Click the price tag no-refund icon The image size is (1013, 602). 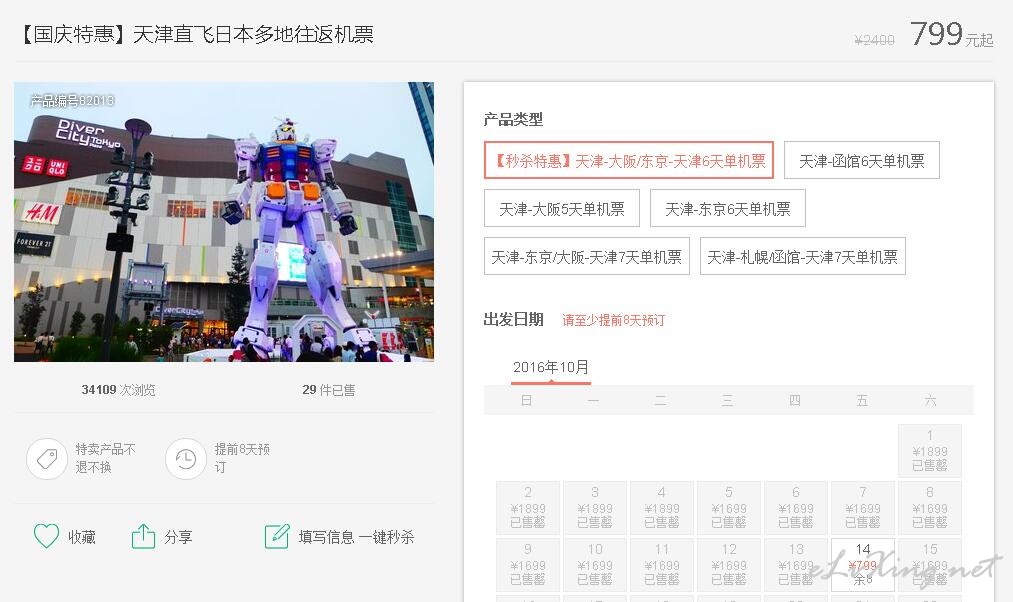point(47,459)
